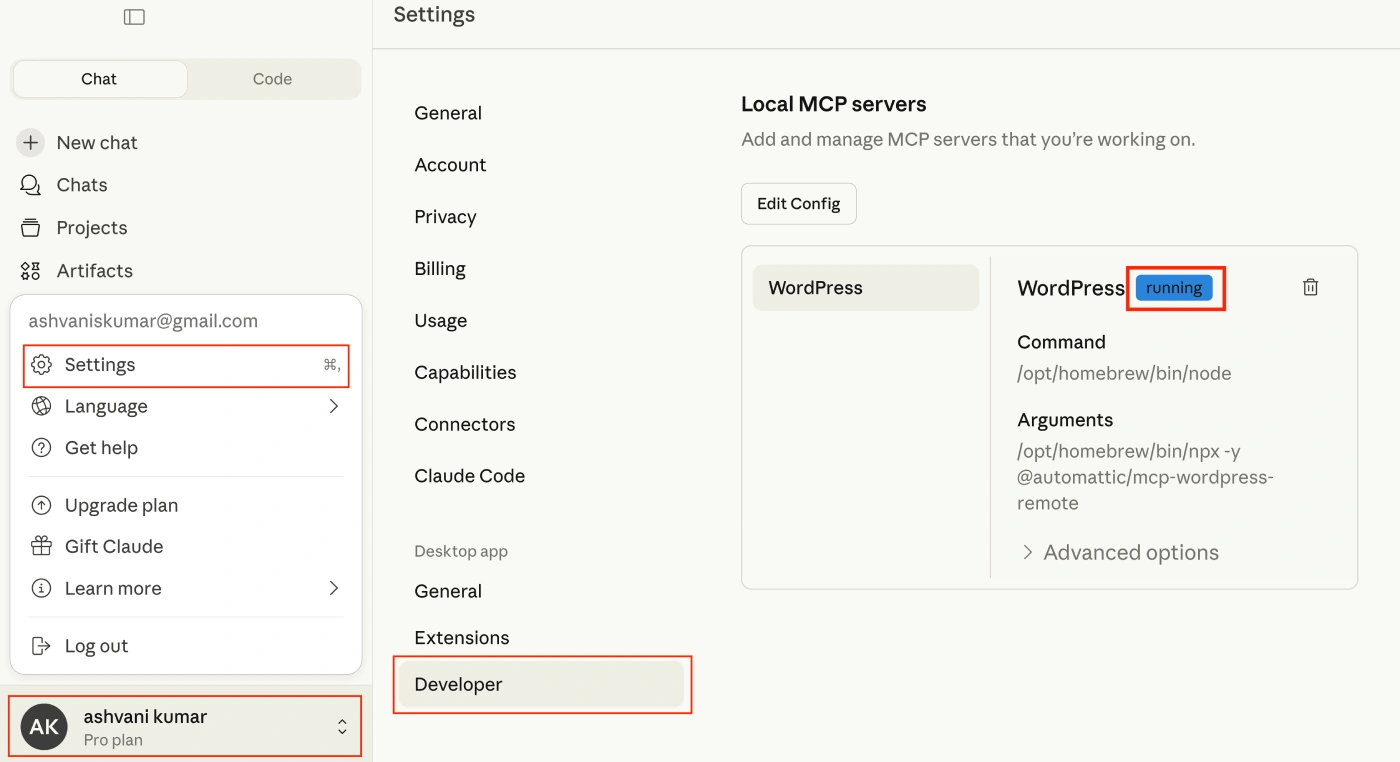Open Settings from account menu
This screenshot has height=762, width=1400.
pos(186,365)
